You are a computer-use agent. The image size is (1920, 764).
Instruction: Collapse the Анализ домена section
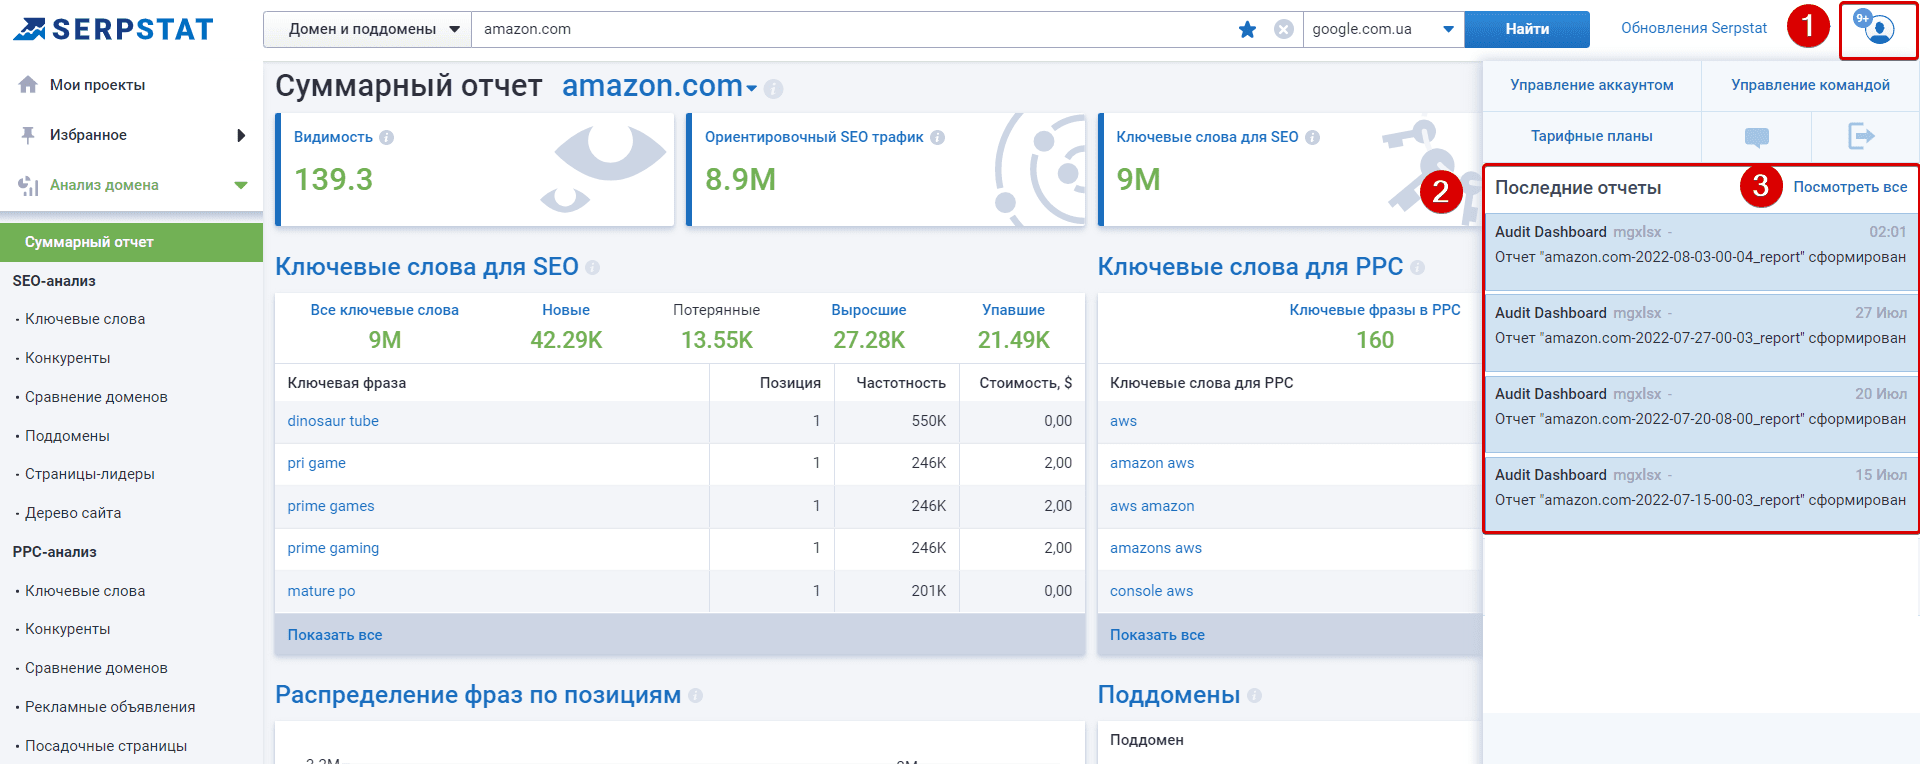pyautogui.click(x=131, y=185)
